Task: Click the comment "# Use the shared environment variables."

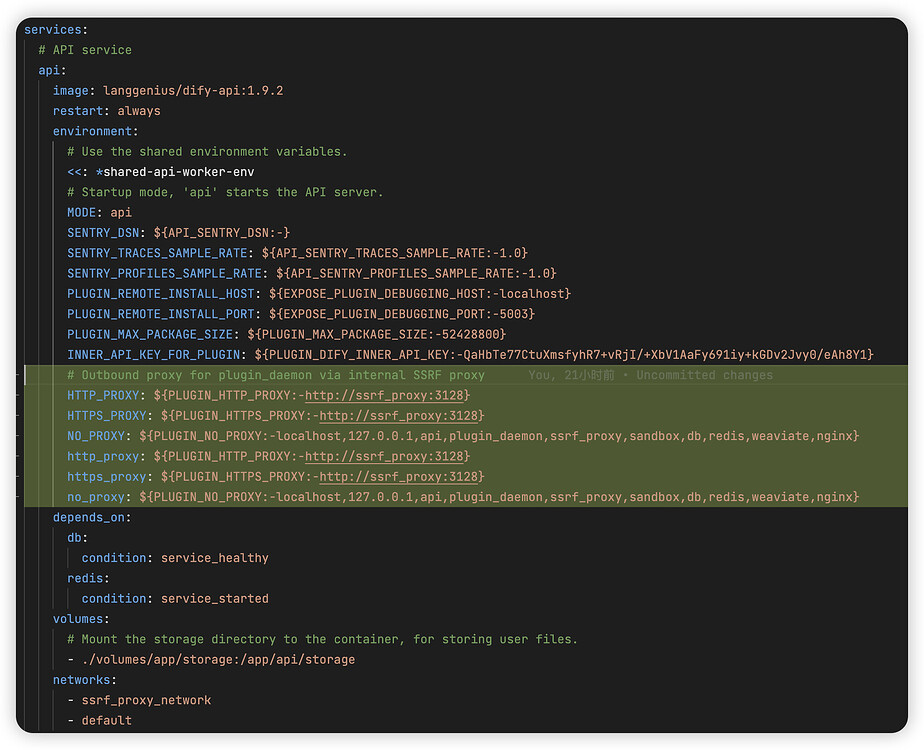Action: (x=207, y=151)
